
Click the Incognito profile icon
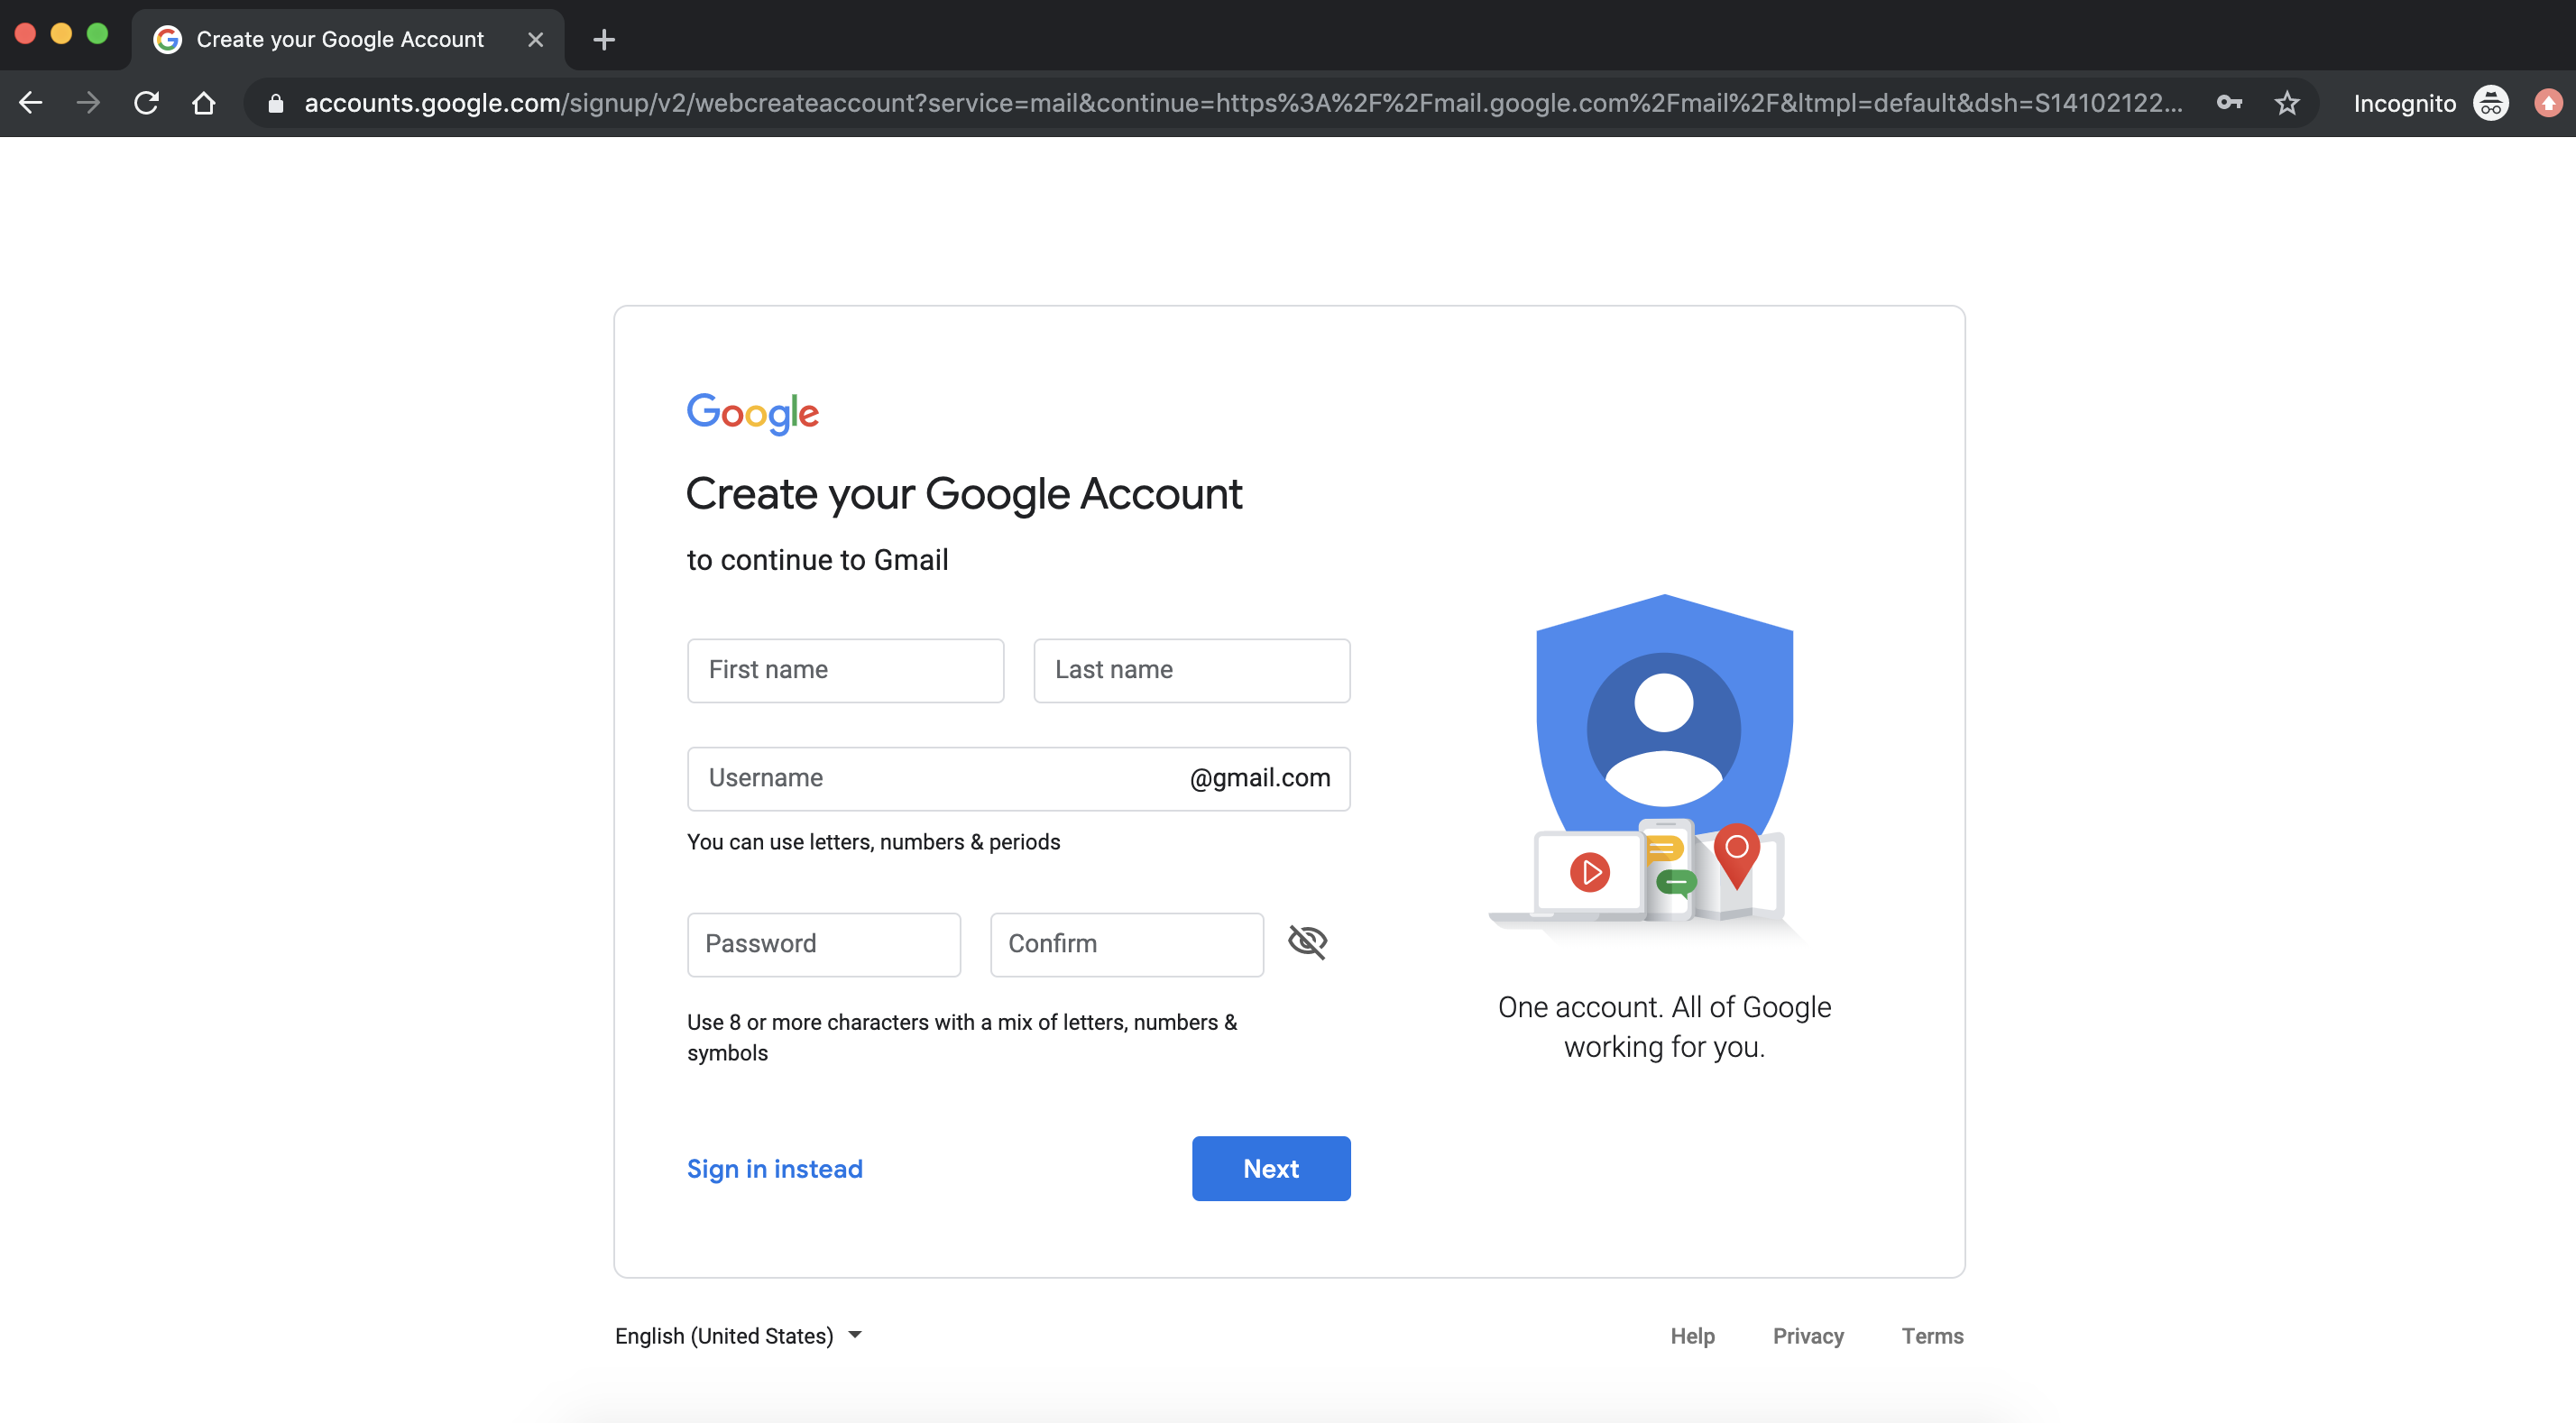(x=2490, y=103)
